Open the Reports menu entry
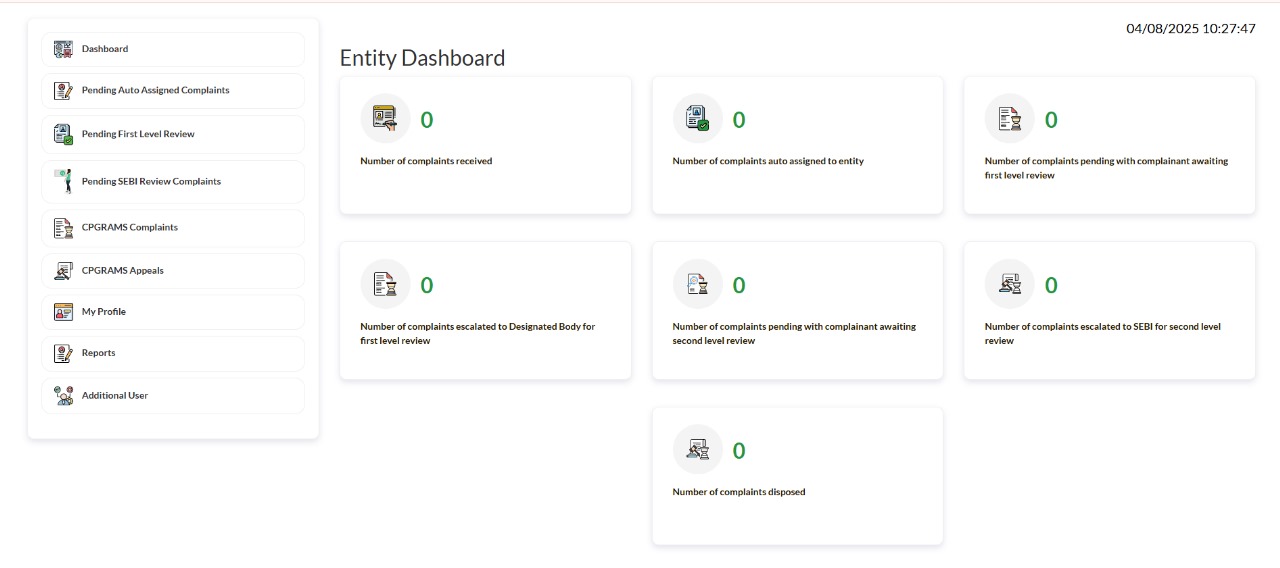 [x=173, y=353]
